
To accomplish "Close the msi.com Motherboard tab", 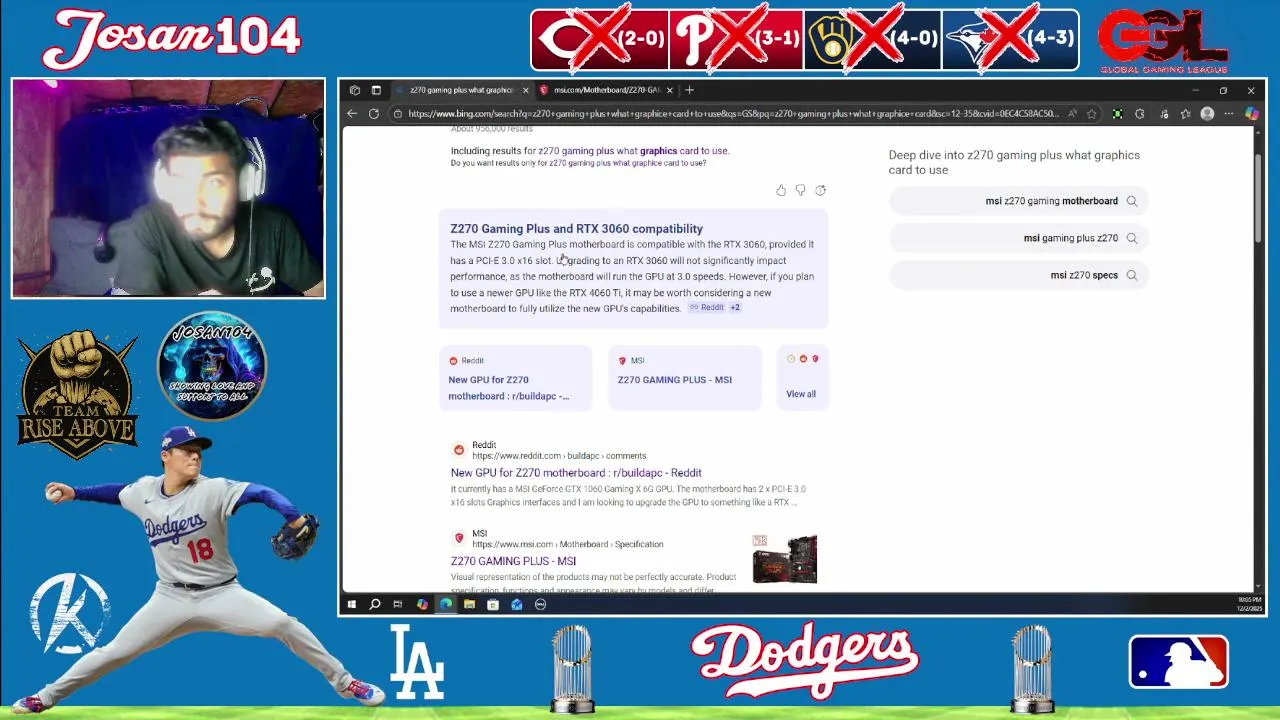I will coord(669,90).
